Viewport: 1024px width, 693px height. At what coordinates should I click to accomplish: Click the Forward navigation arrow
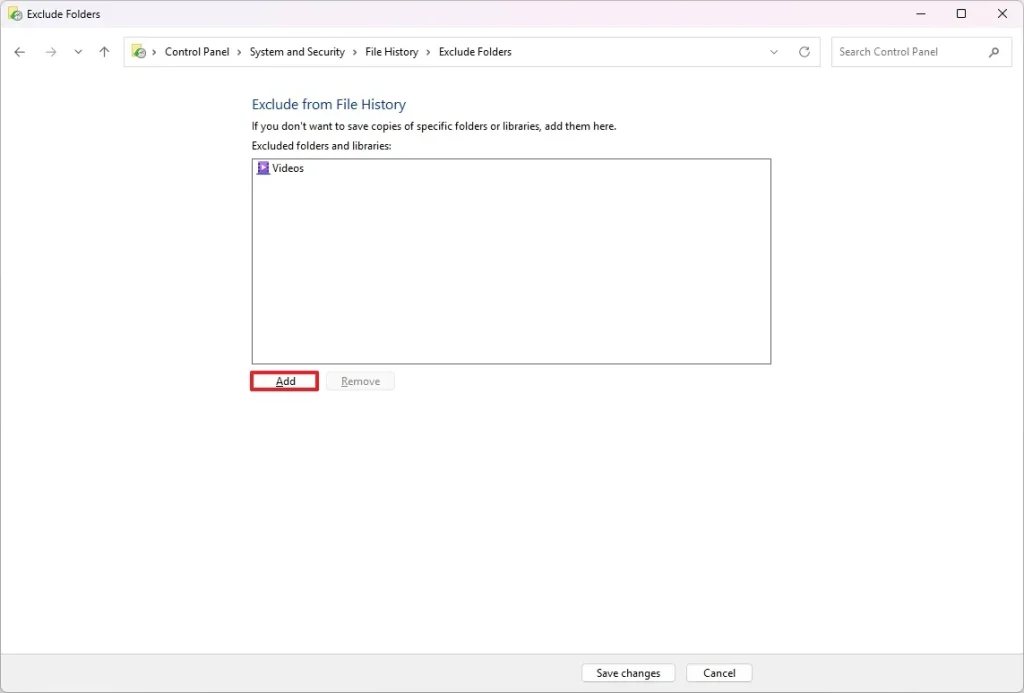tap(51, 52)
